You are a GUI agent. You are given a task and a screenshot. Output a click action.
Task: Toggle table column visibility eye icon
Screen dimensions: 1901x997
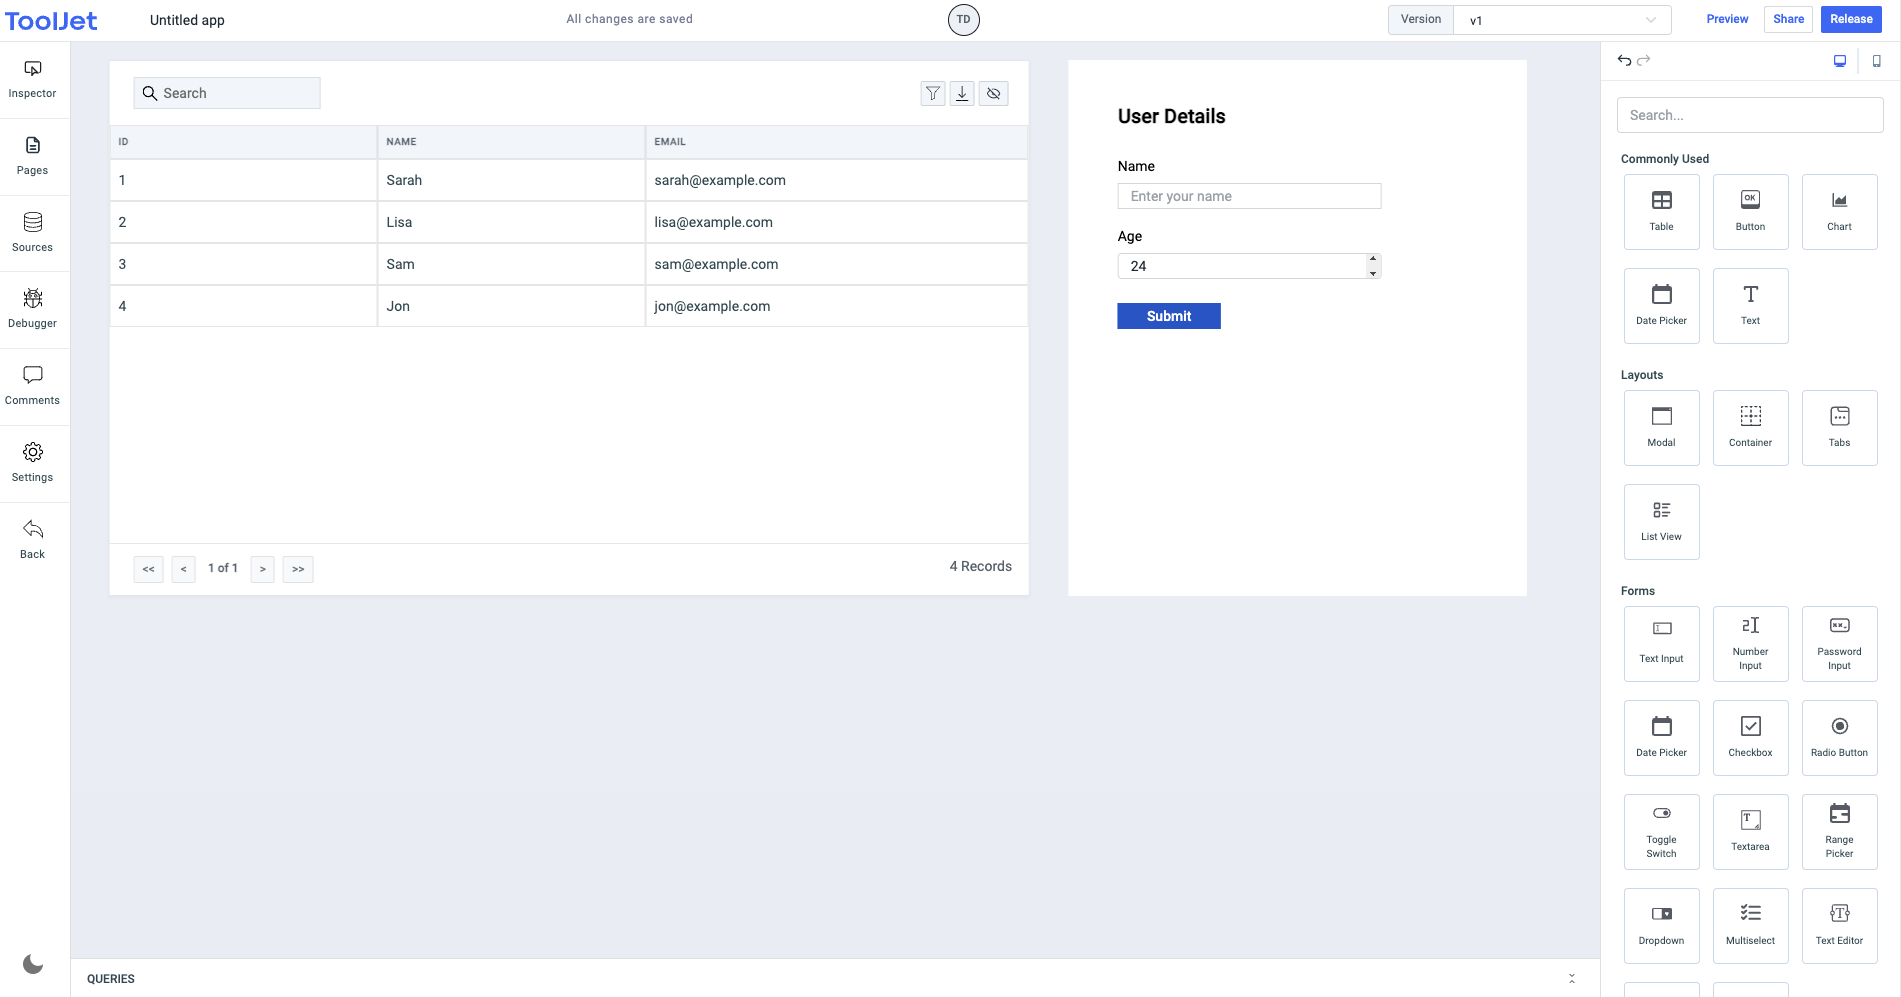click(993, 93)
